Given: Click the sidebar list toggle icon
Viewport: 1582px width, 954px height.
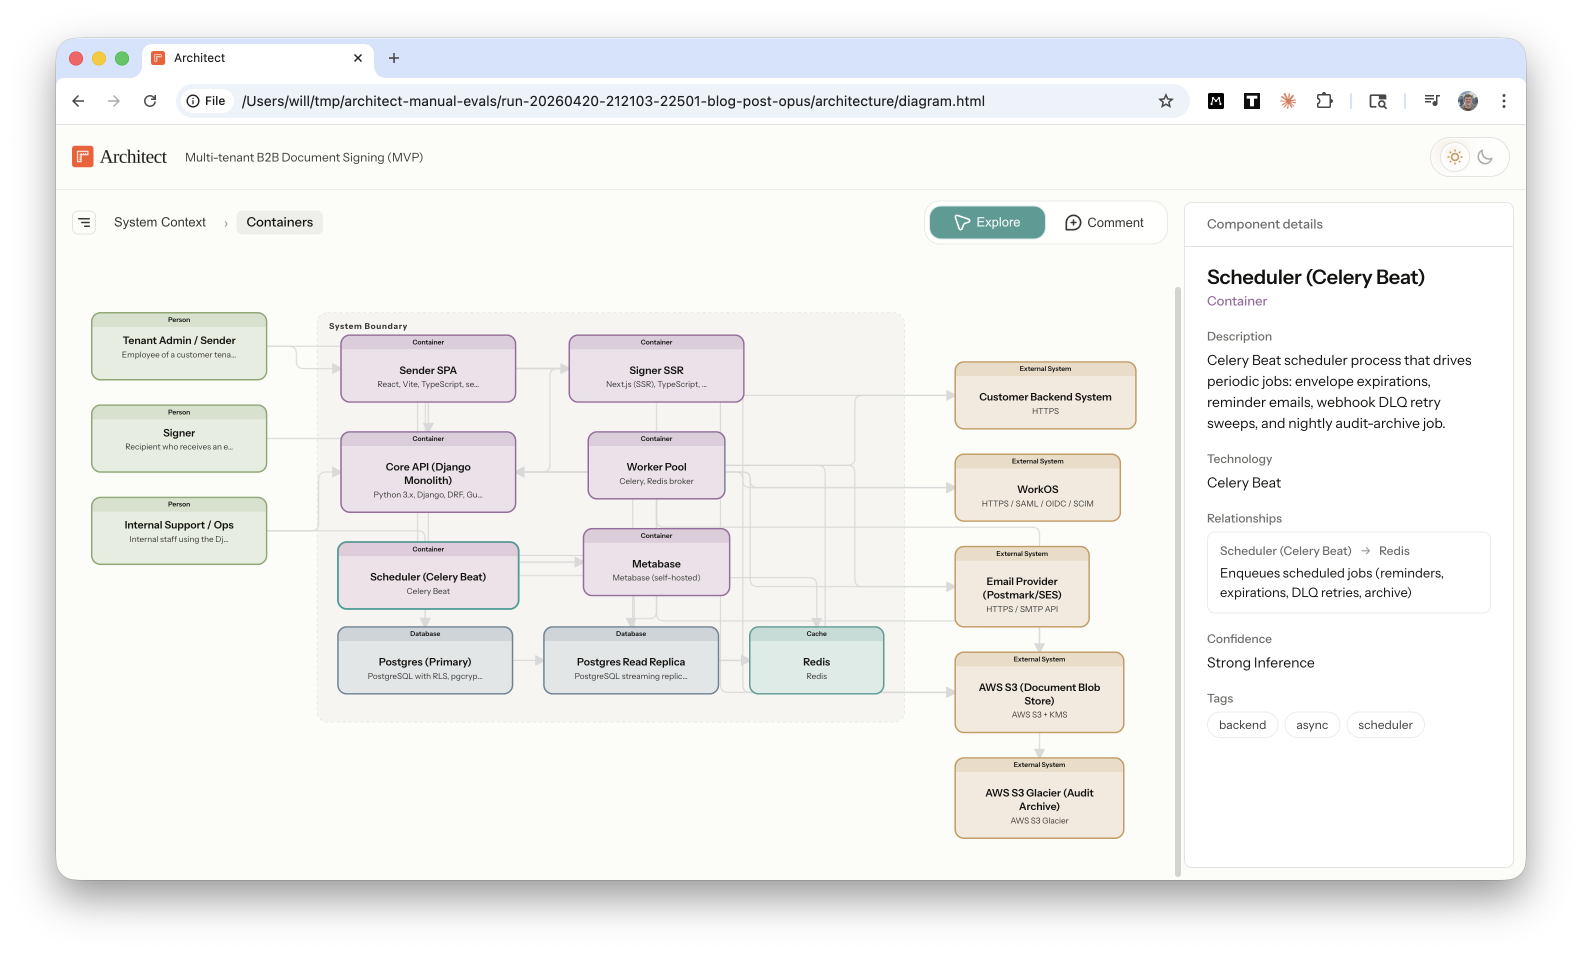Looking at the screenshot, I should 84,222.
